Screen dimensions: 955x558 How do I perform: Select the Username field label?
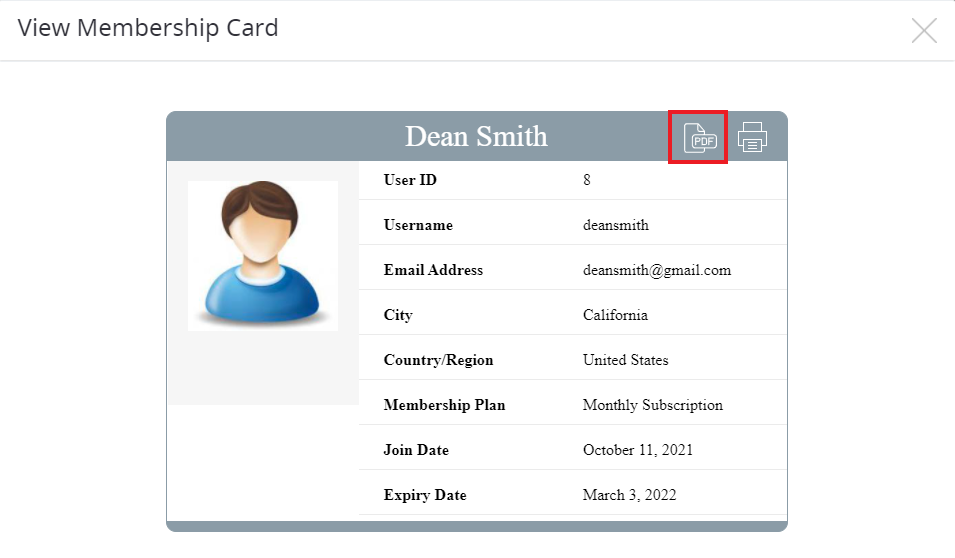pos(418,225)
